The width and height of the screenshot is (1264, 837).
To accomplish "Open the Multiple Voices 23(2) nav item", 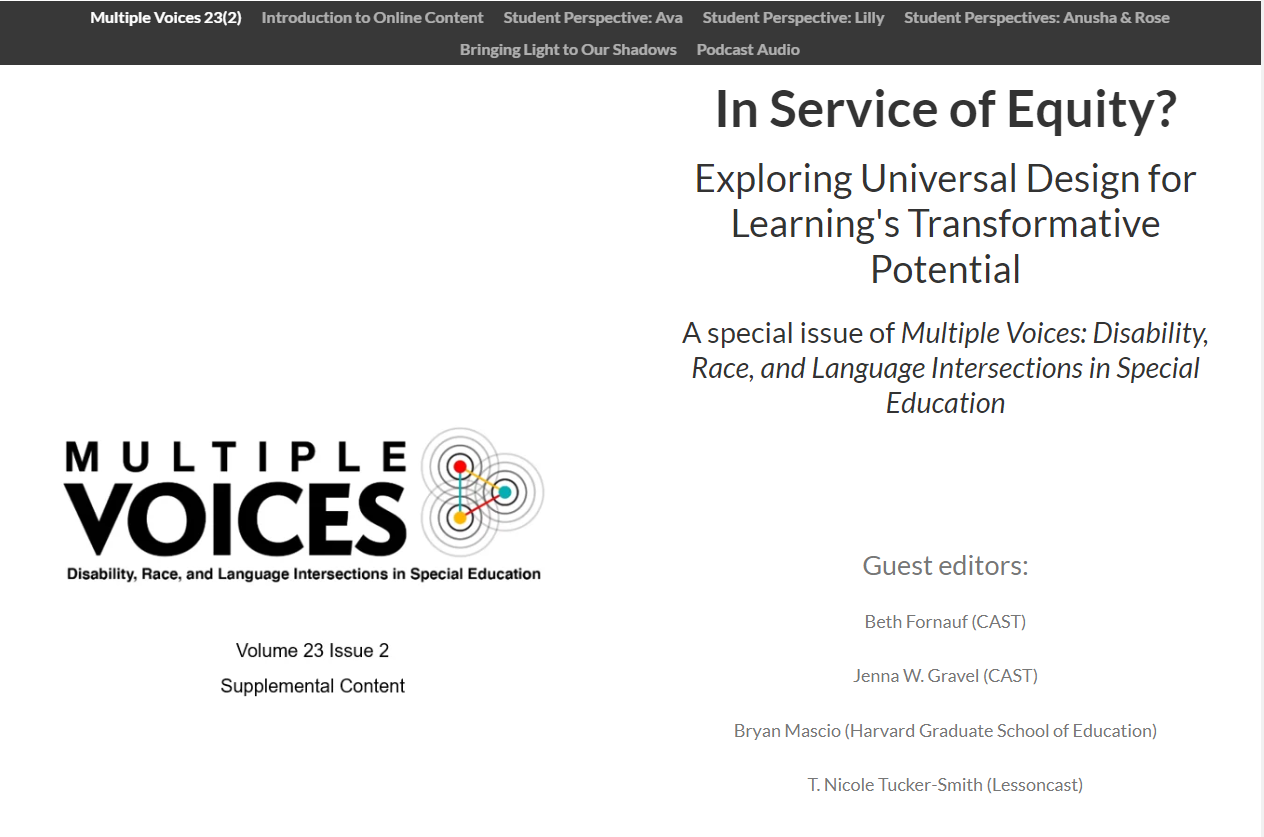I will pos(166,17).
